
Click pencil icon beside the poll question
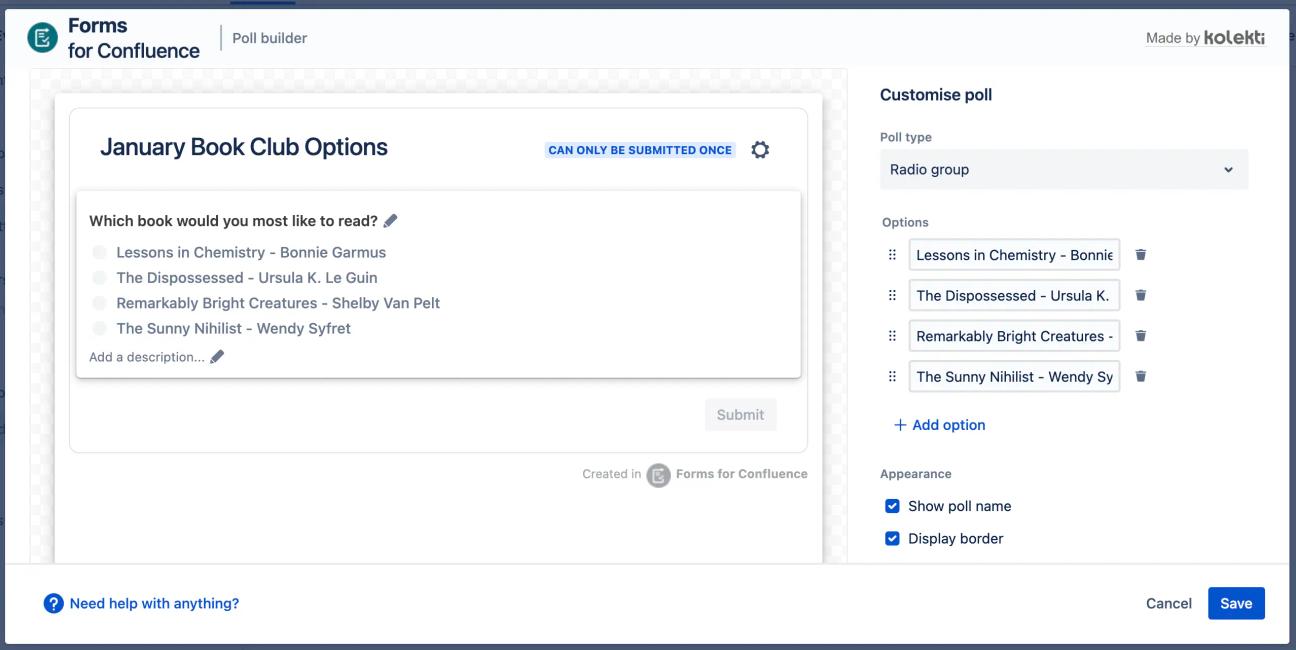[x=391, y=221]
